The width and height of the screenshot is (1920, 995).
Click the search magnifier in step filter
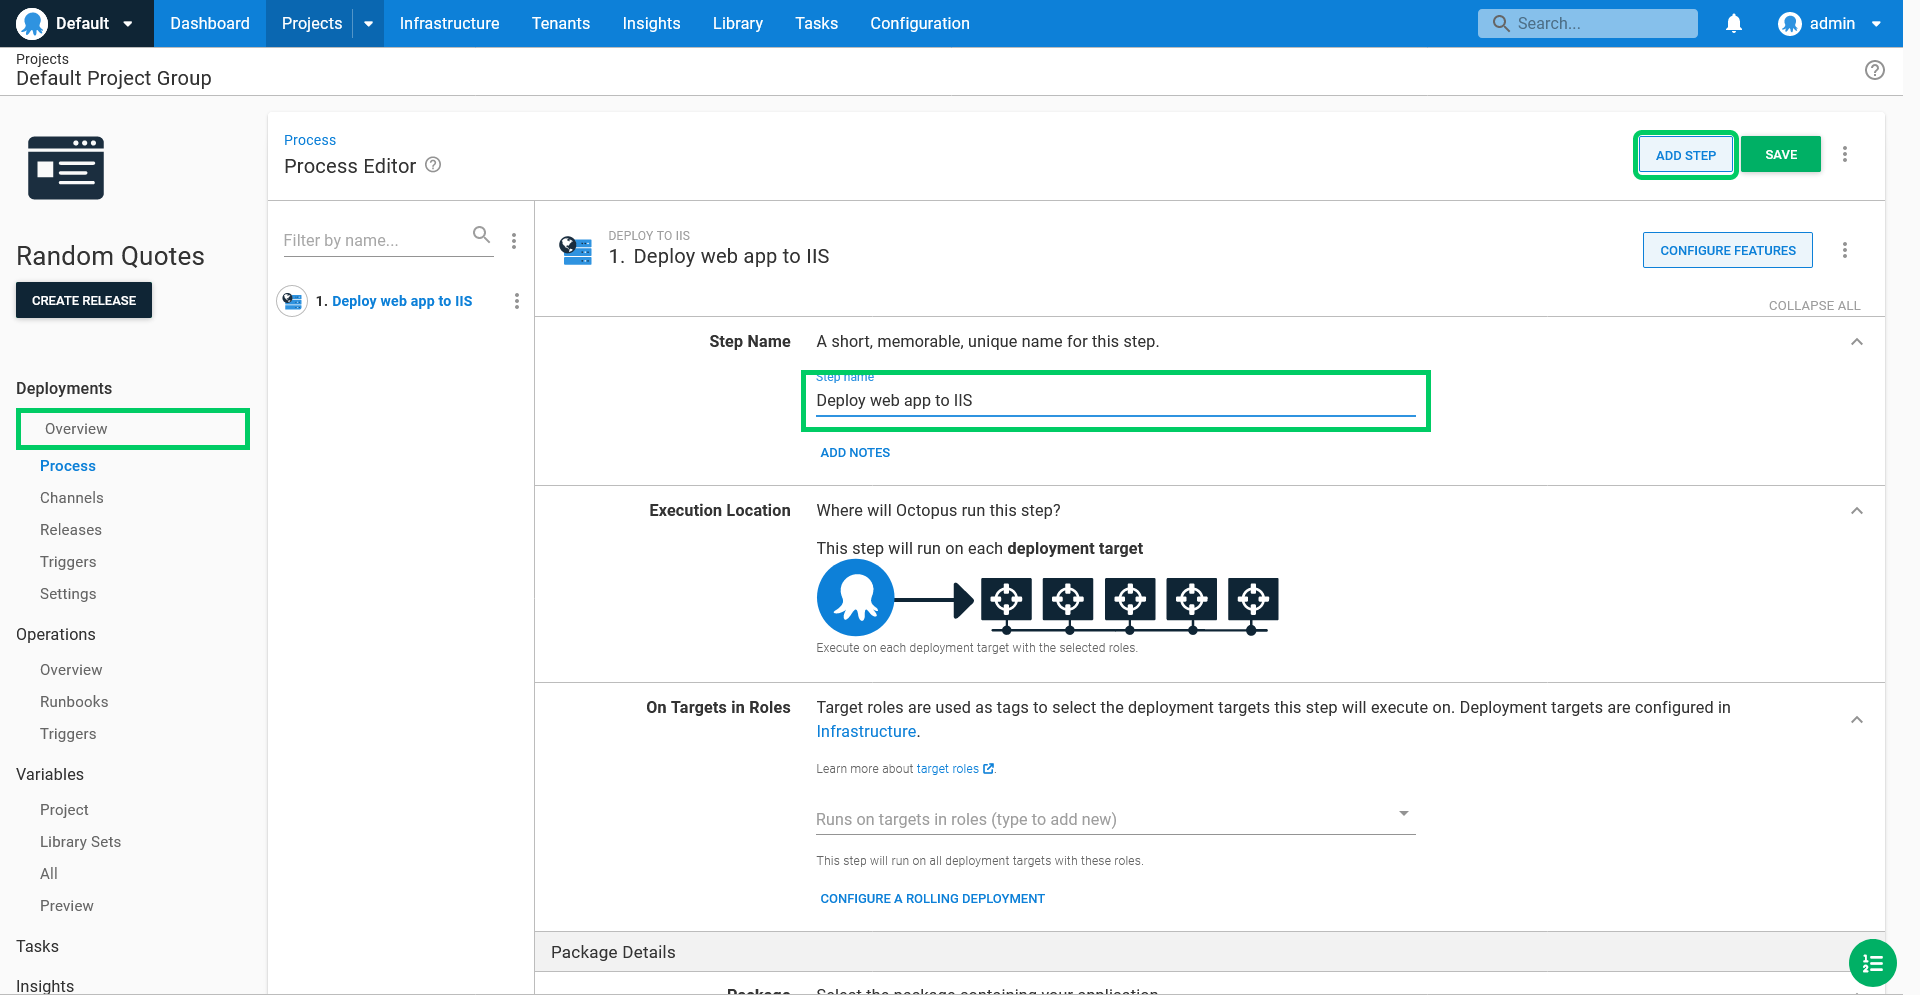(481, 235)
